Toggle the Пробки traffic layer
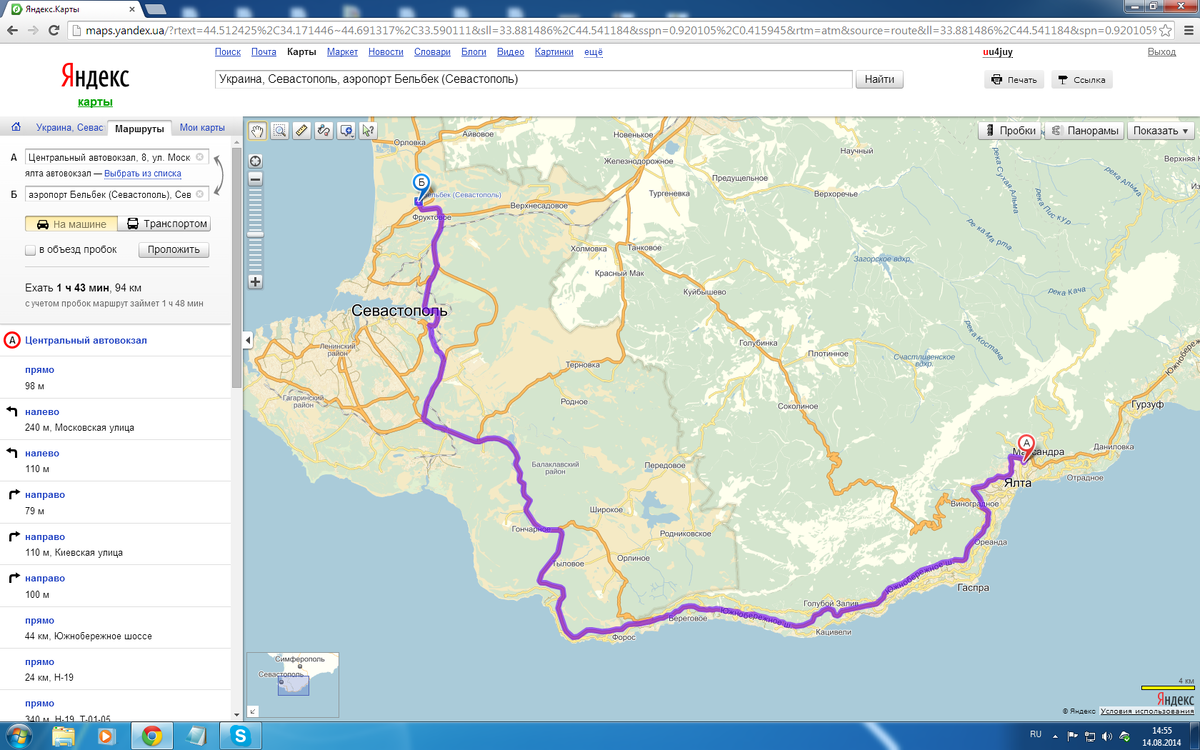Viewport: 1200px width, 750px height. click(1009, 130)
